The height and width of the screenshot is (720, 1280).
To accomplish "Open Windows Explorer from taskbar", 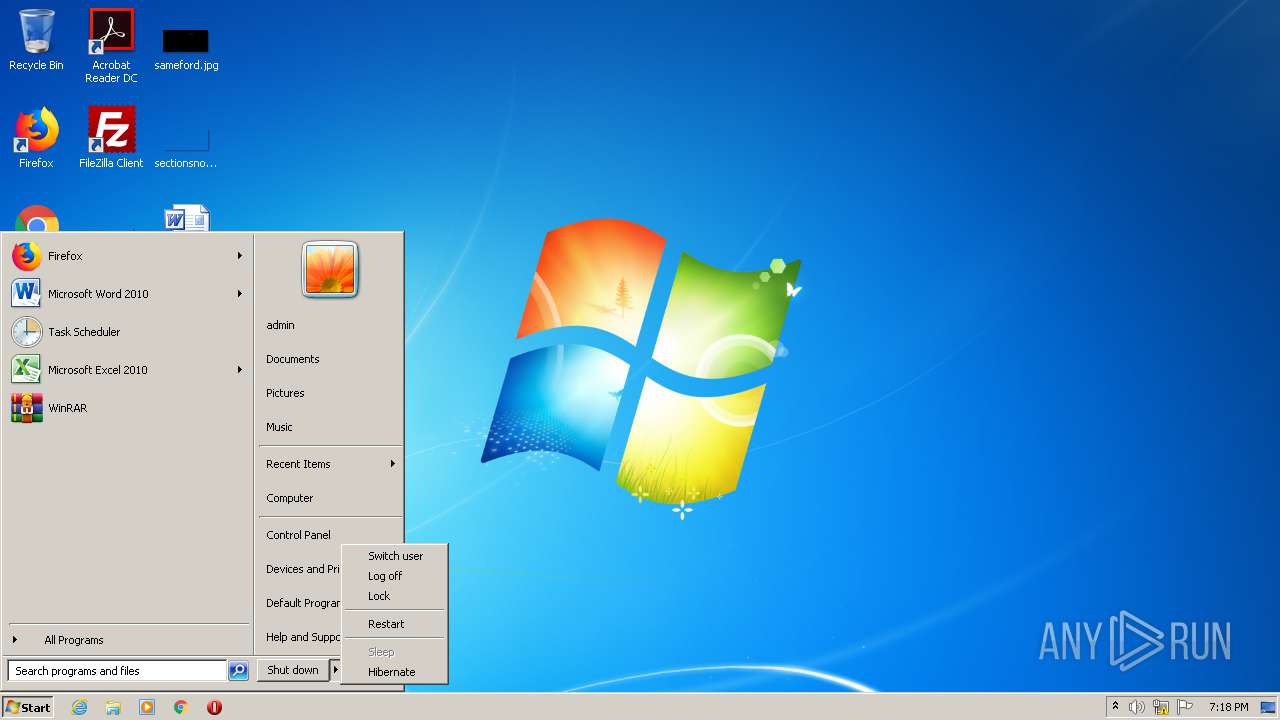I will click(x=113, y=707).
